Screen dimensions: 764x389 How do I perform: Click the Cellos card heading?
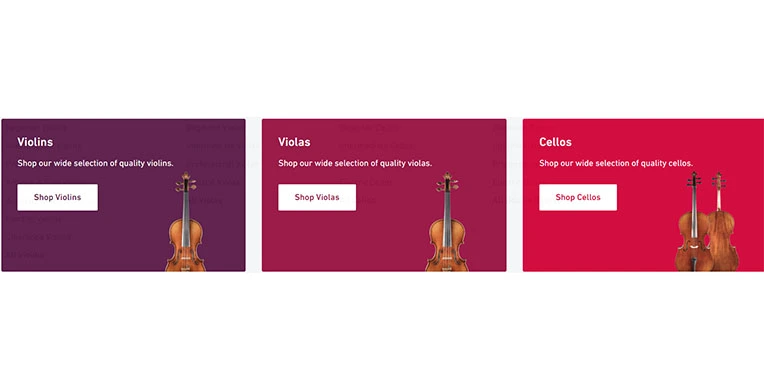(x=555, y=142)
